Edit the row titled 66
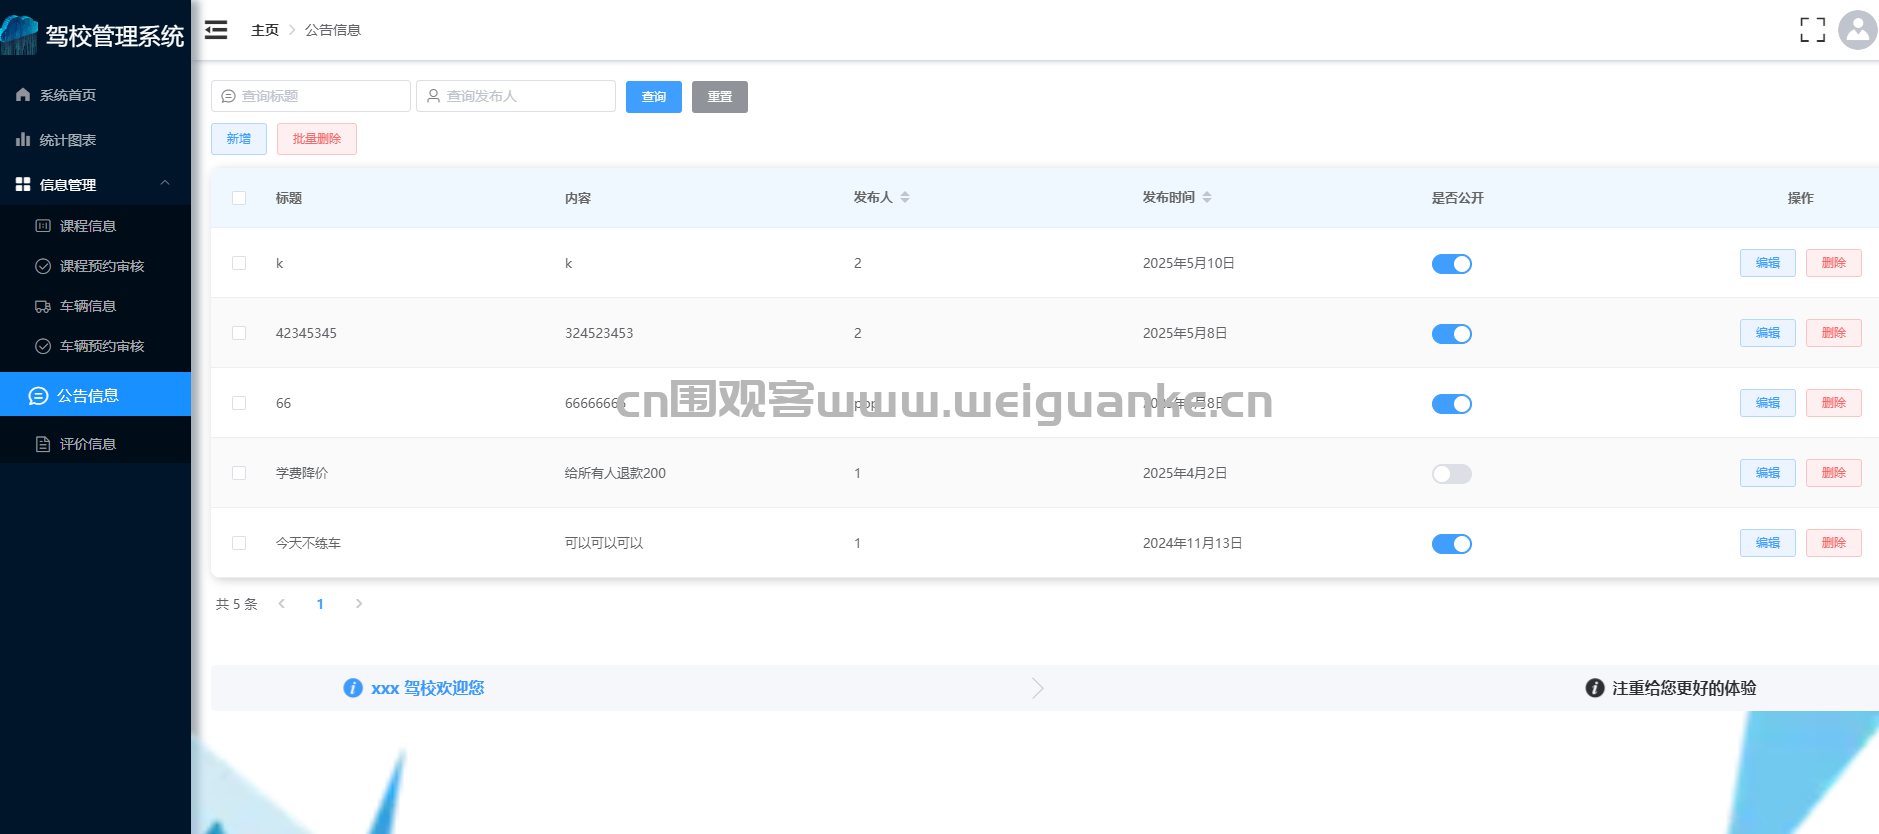Image resolution: width=1879 pixels, height=834 pixels. click(1768, 403)
